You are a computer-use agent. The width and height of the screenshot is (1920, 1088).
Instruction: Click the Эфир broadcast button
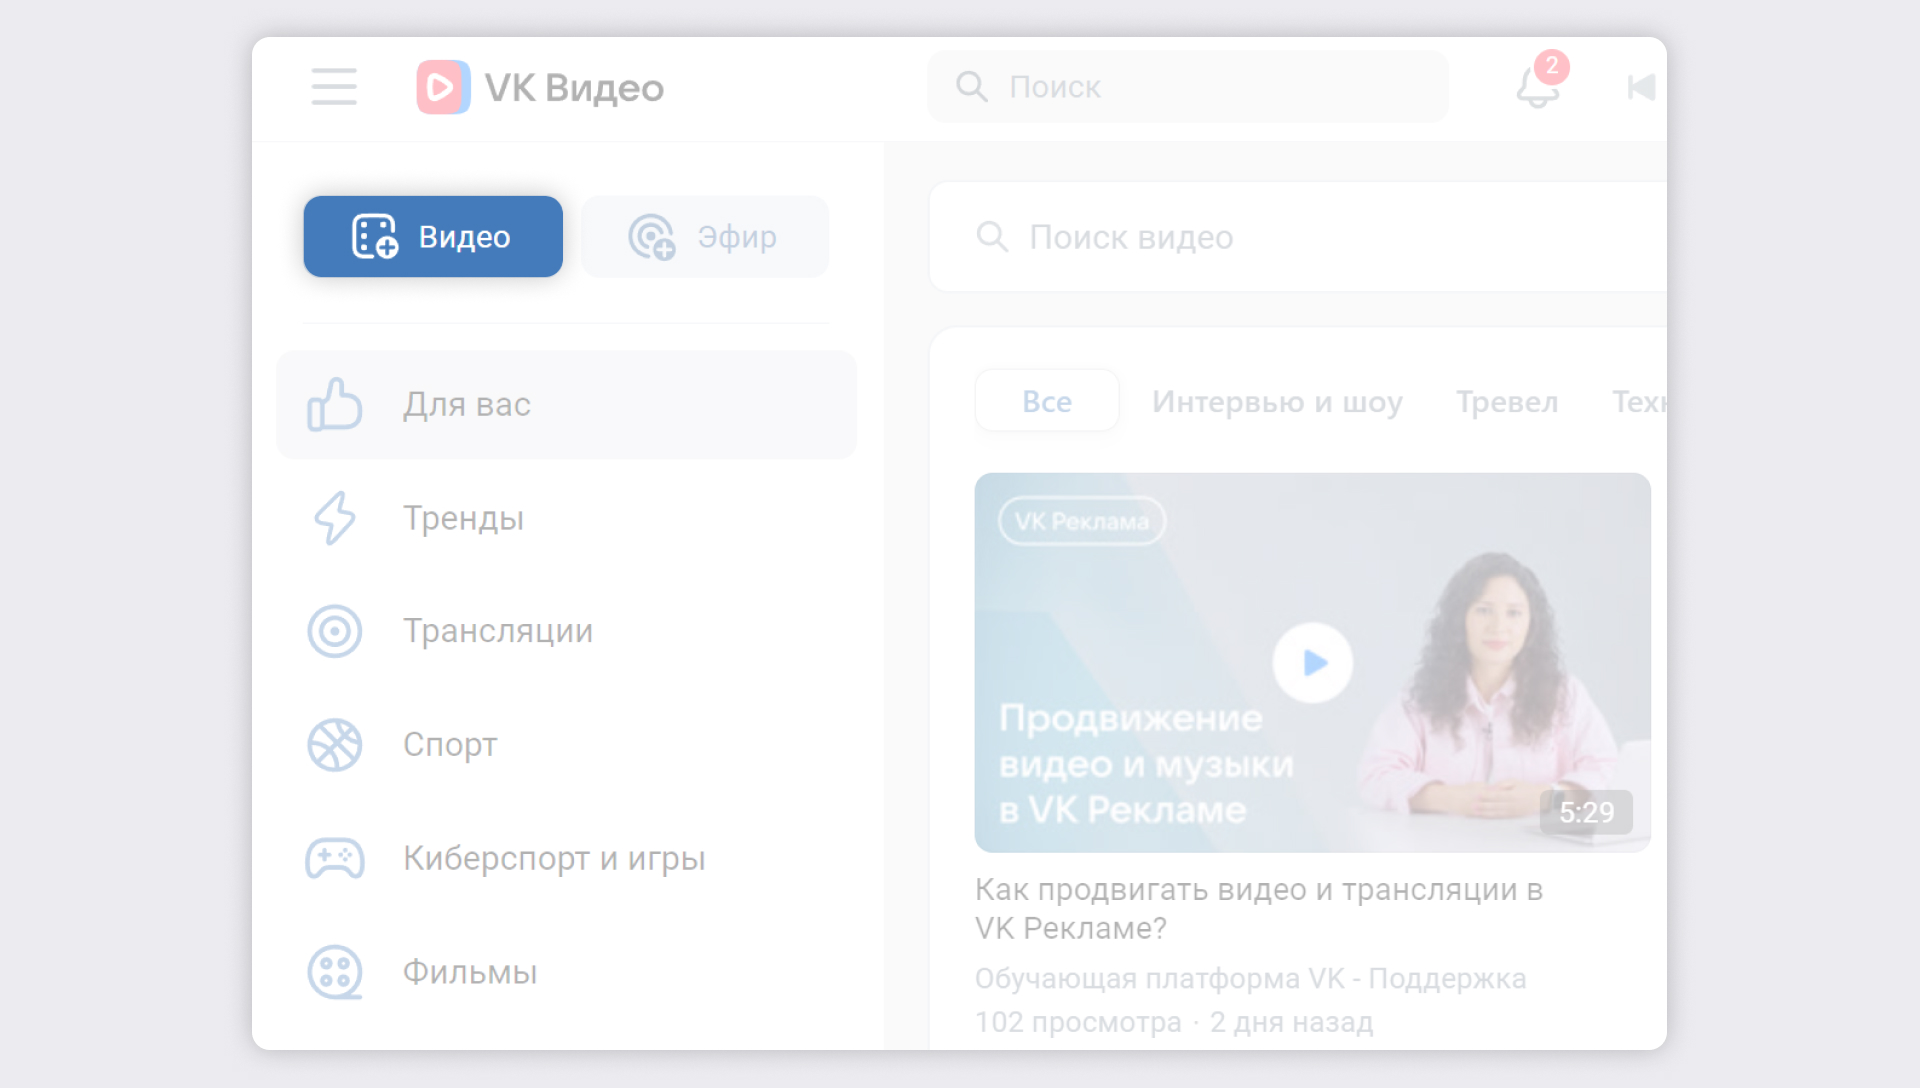click(x=705, y=237)
